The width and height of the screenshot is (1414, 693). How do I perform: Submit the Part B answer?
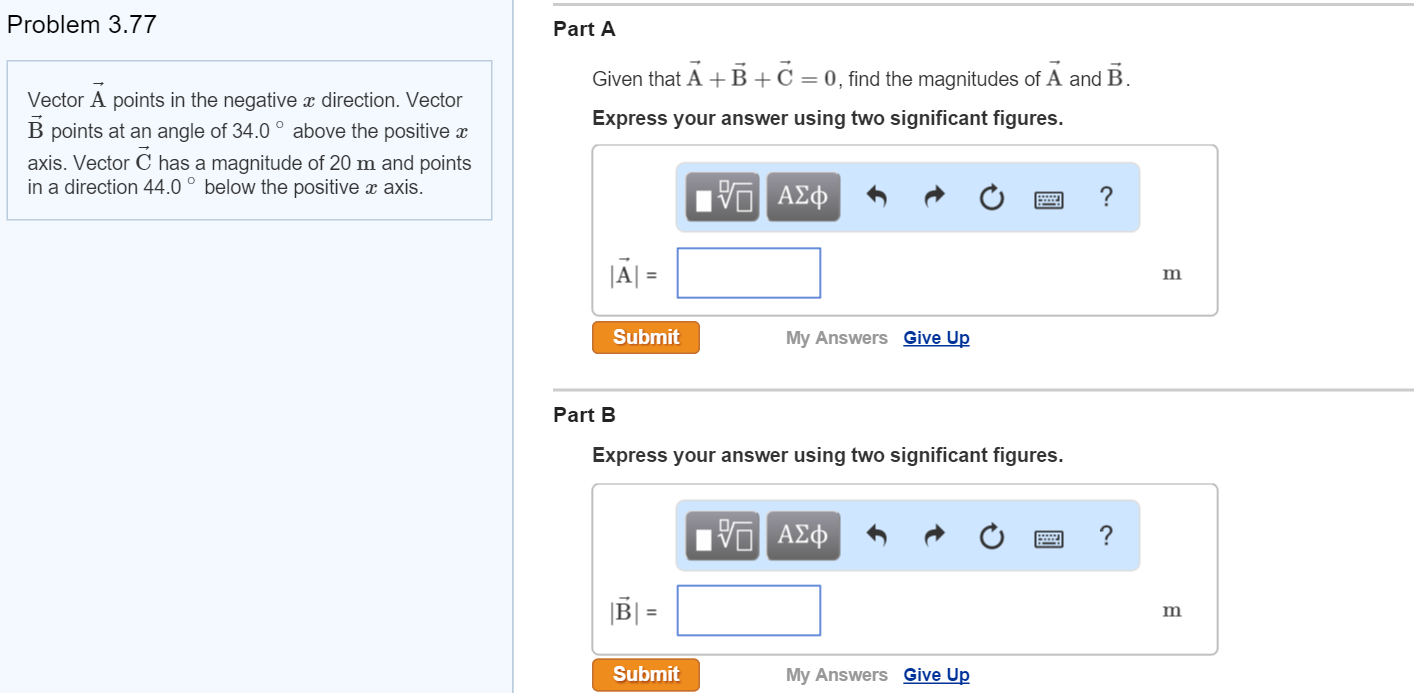(645, 674)
